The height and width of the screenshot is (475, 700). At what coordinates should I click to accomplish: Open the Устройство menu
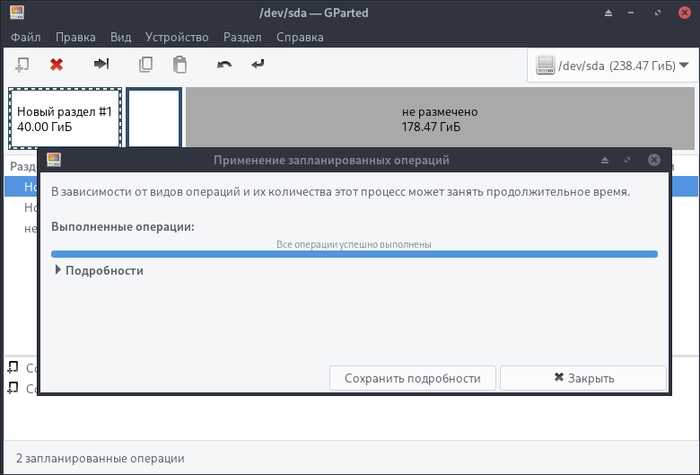point(176,37)
